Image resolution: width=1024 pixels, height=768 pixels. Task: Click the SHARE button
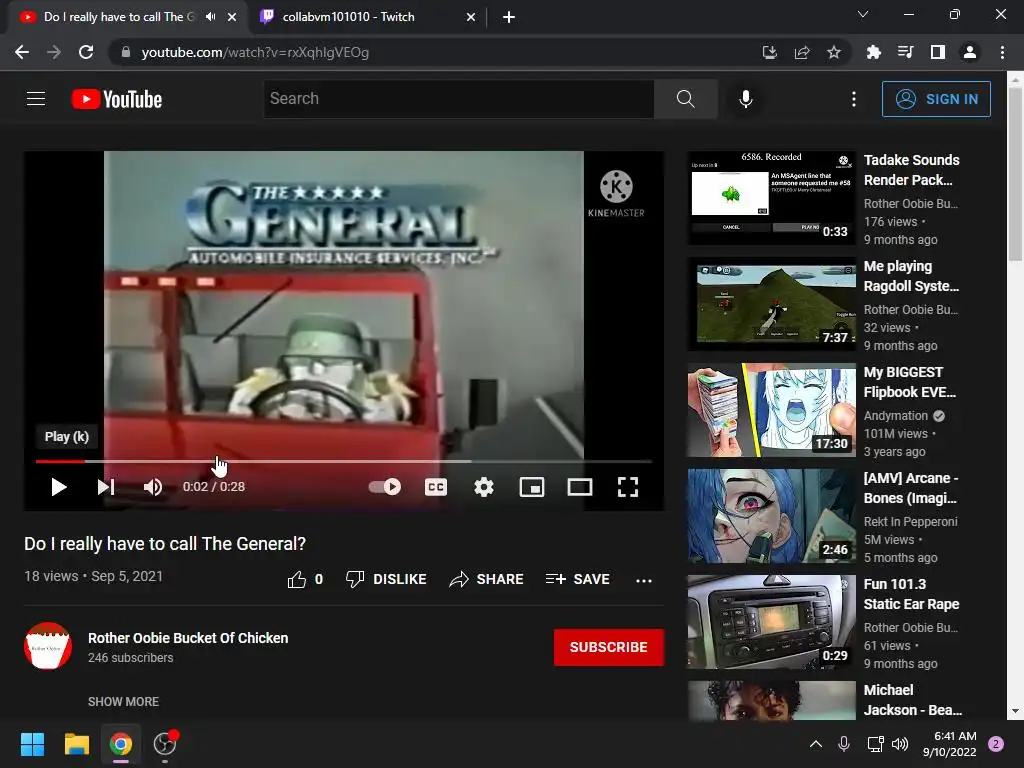click(487, 579)
